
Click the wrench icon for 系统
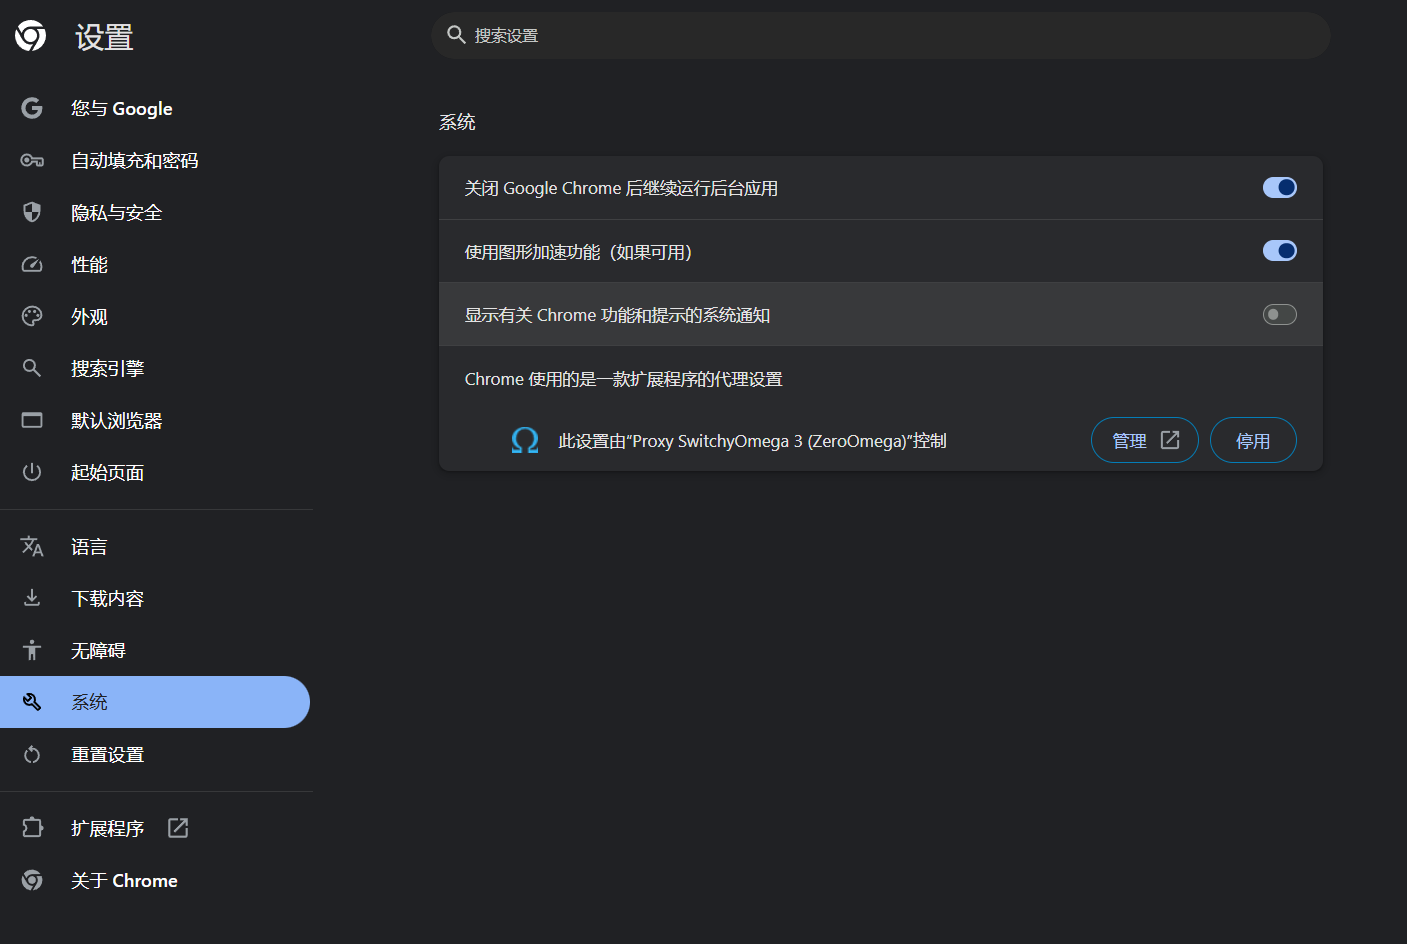click(x=32, y=702)
